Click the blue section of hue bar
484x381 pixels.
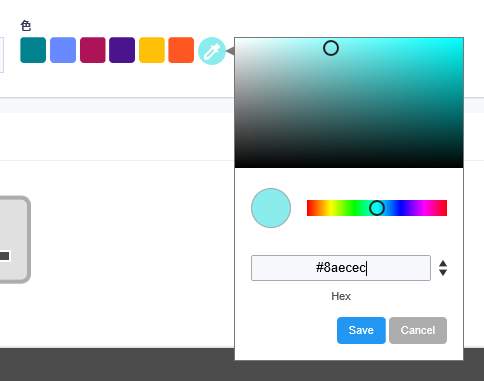point(402,208)
